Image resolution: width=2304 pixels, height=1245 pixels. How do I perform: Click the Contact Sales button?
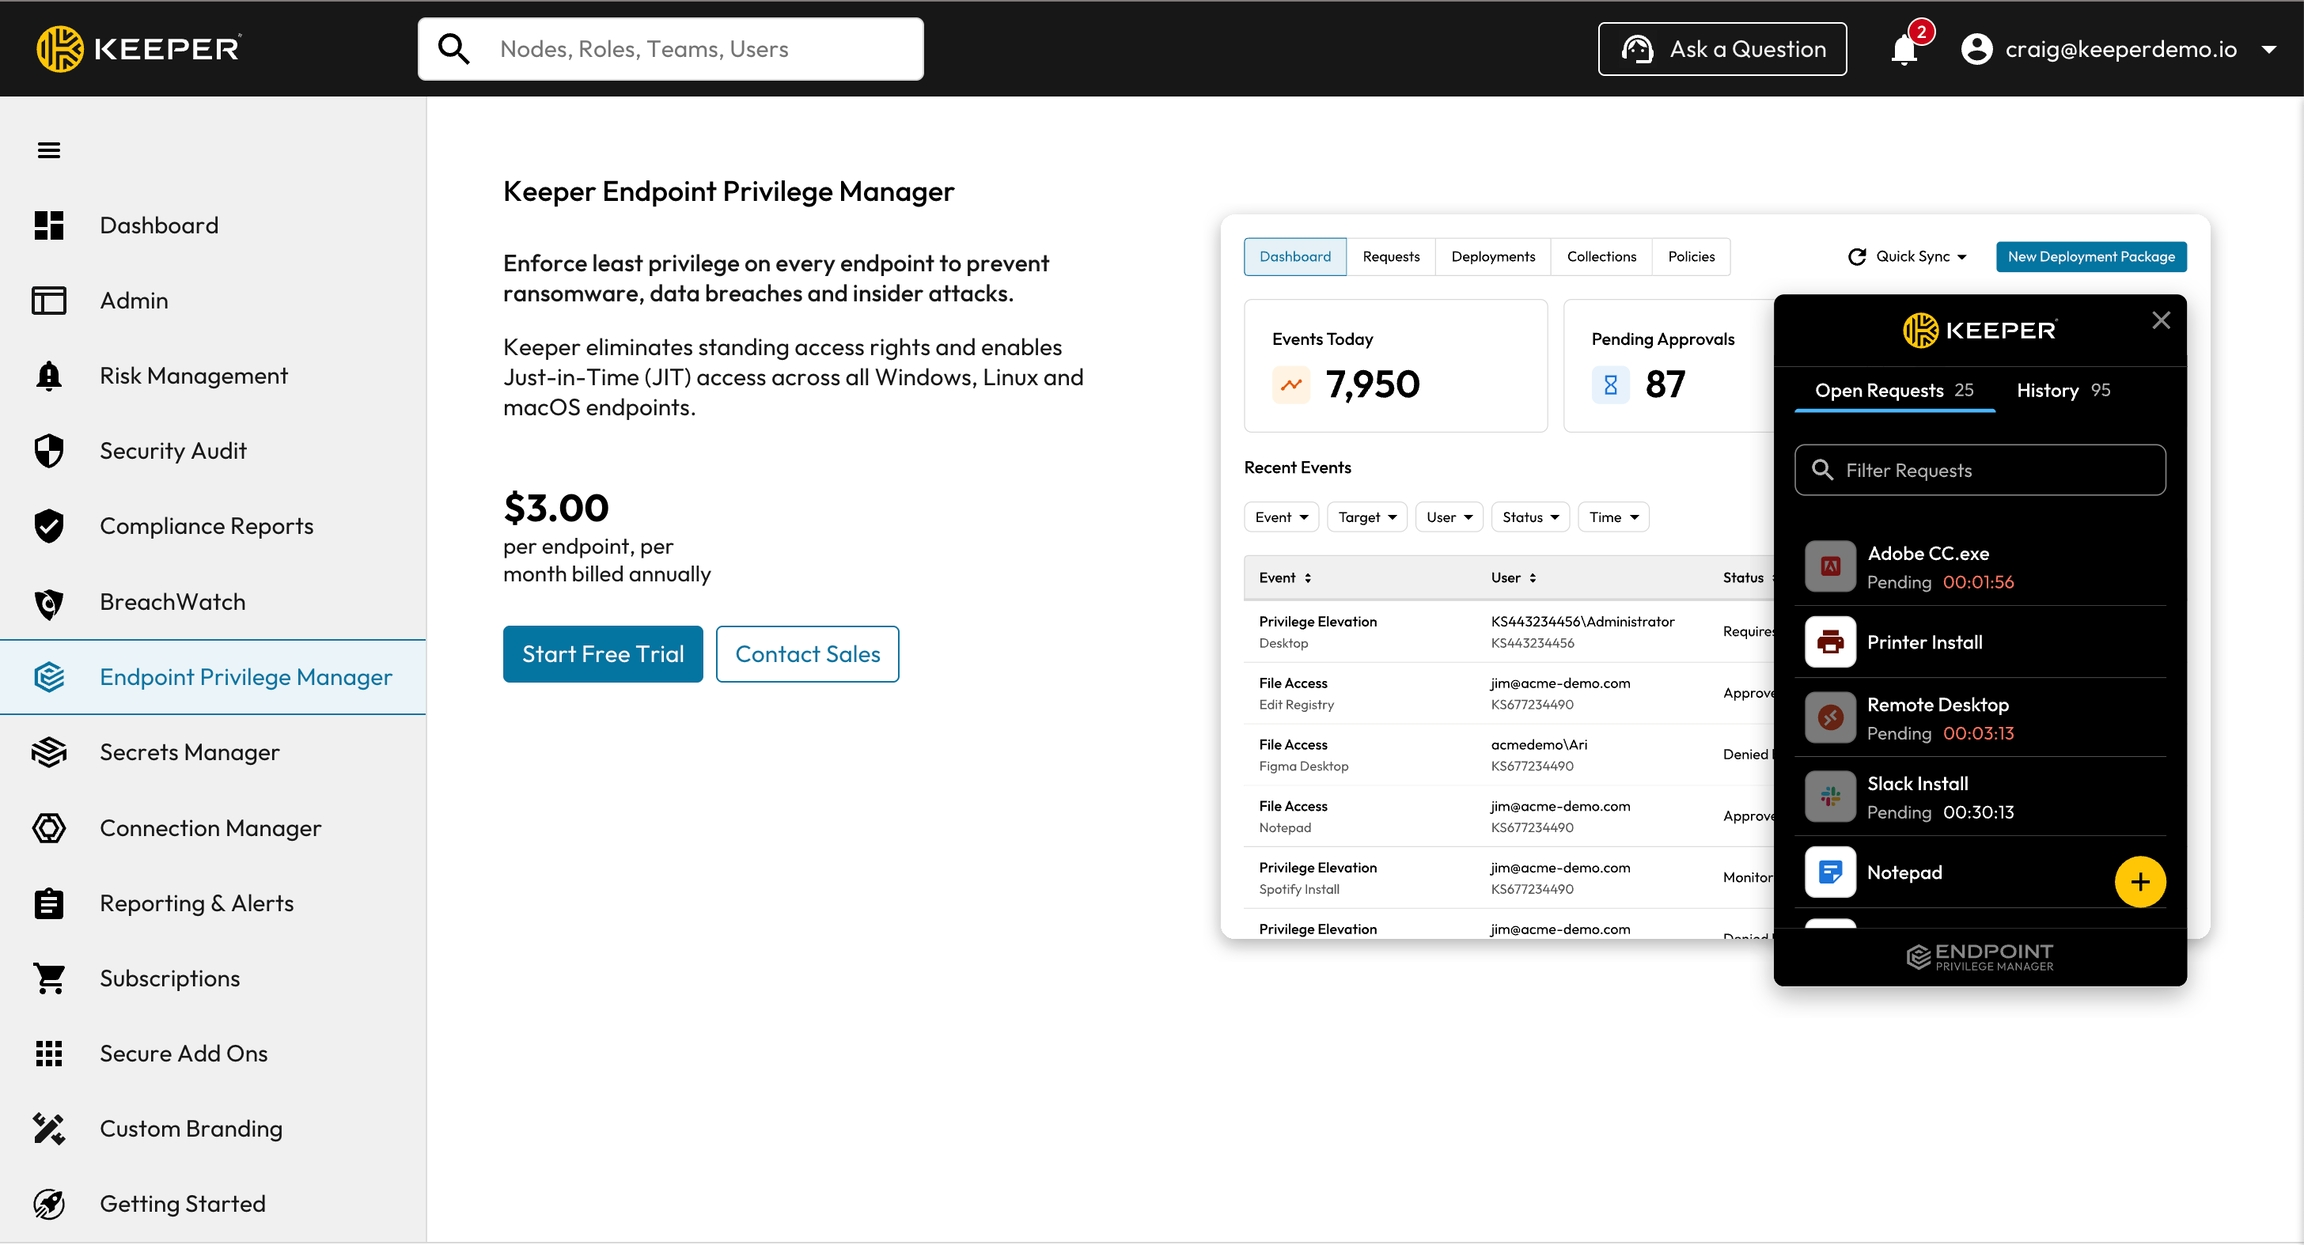pos(807,654)
